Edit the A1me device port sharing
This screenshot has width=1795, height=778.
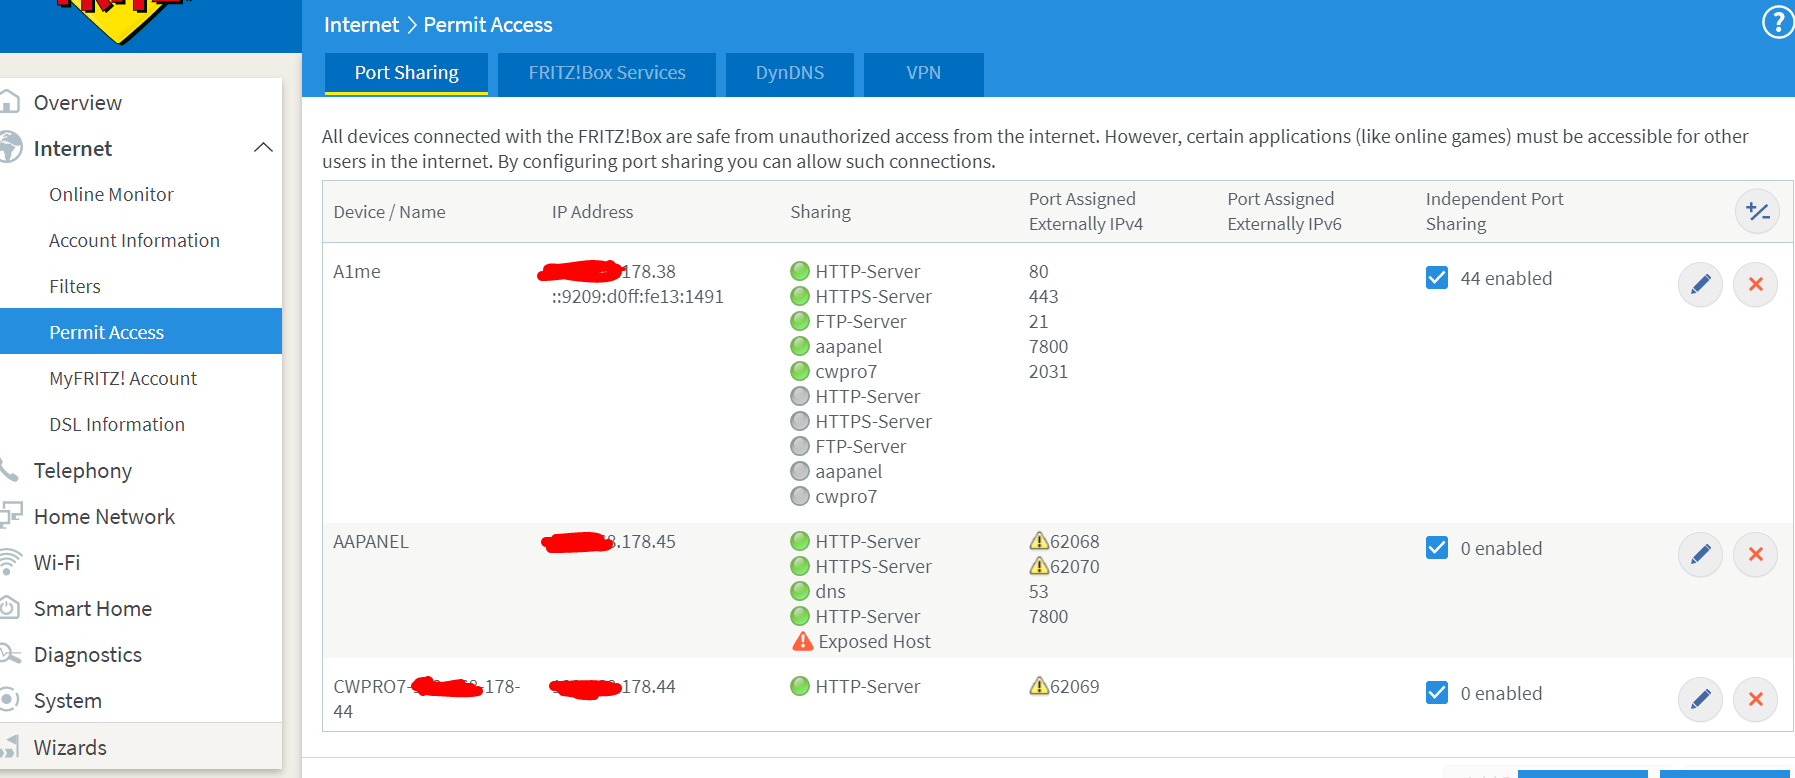(1700, 284)
